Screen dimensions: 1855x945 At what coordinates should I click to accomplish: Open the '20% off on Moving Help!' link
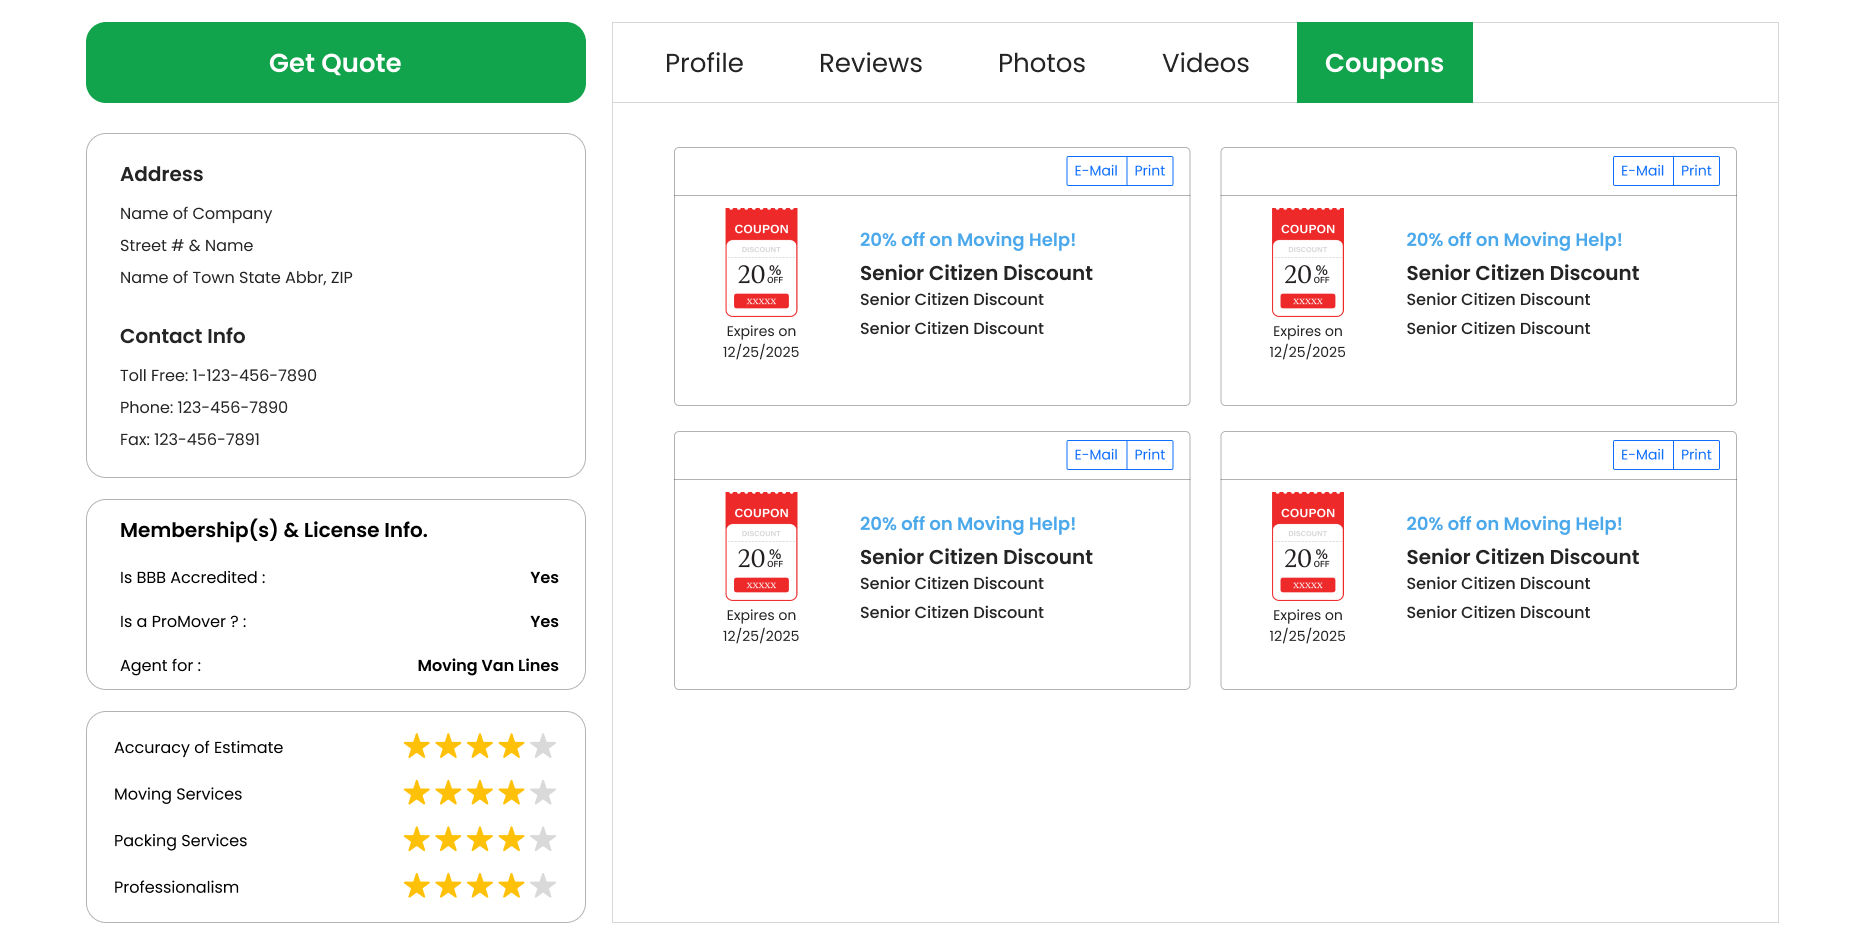tap(967, 239)
